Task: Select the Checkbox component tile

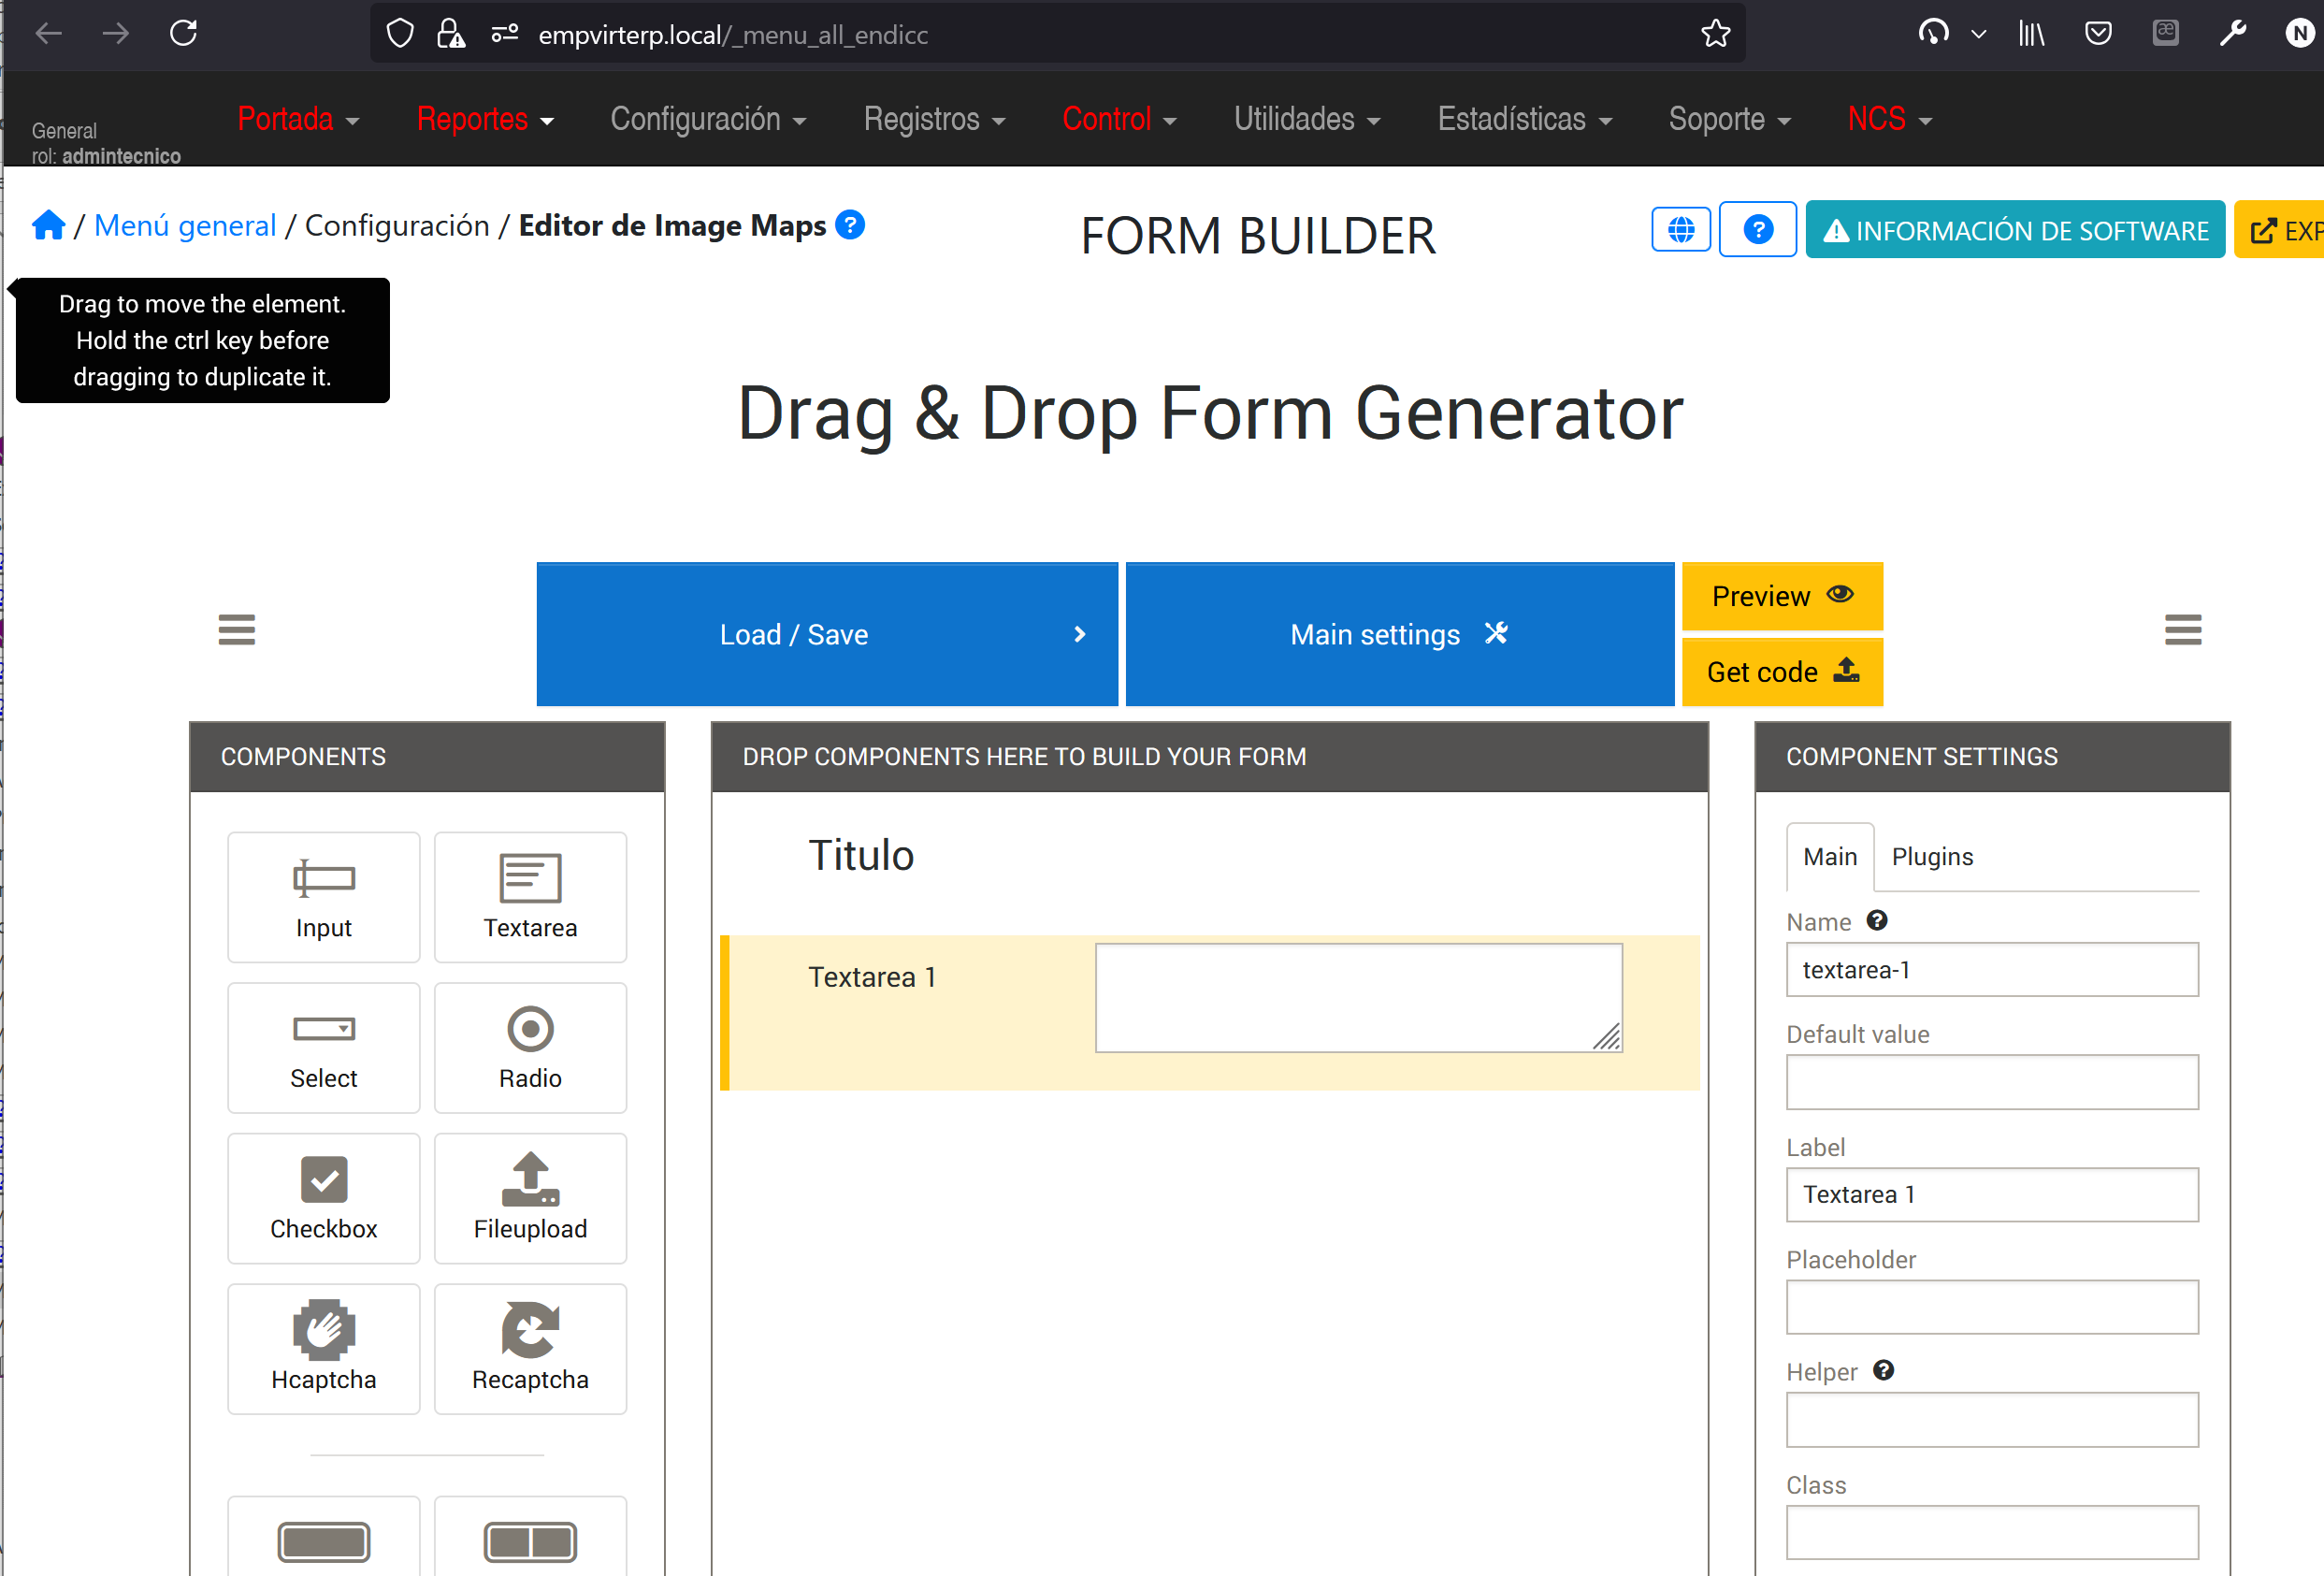Action: click(323, 1198)
